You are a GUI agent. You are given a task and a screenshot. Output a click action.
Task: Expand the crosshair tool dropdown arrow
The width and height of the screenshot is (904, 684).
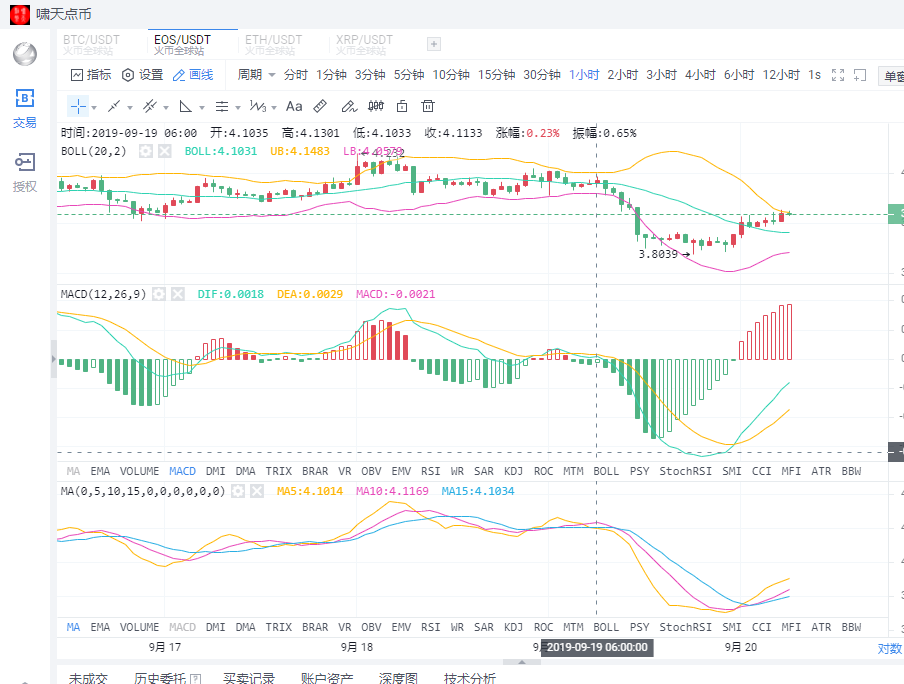click(x=94, y=107)
